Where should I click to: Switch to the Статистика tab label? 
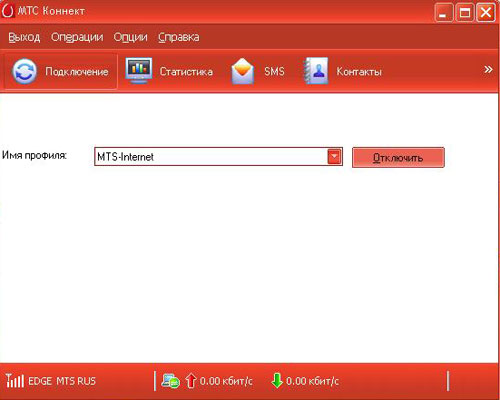(x=186, y=71)
